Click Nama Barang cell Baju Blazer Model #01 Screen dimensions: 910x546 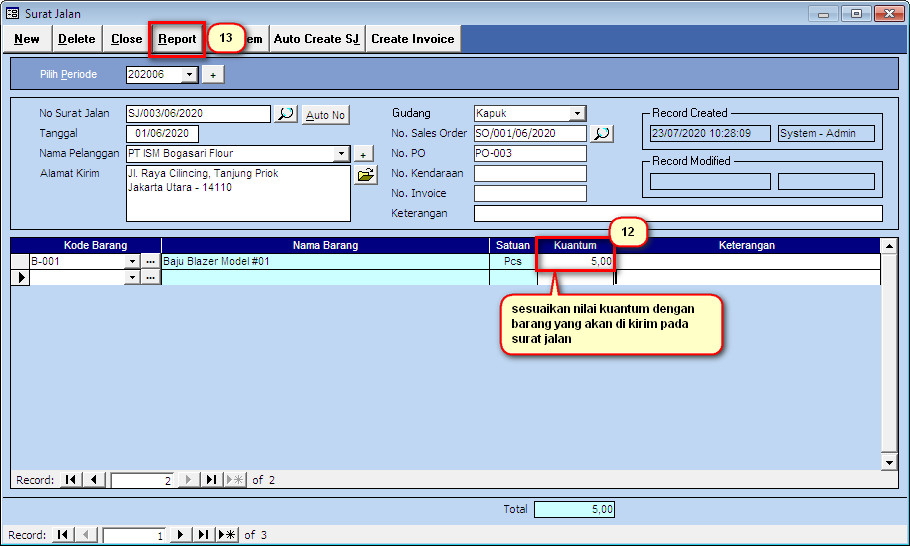[326, 262]
